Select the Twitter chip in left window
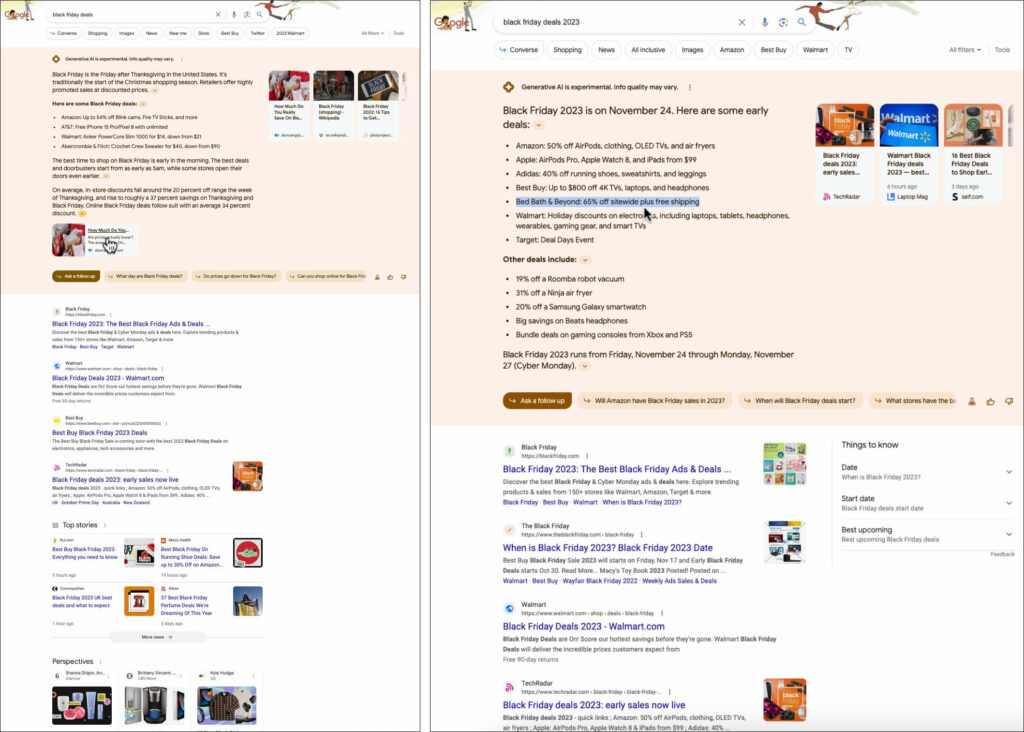This screenshot has height=732, width=1024. tap(258, 33)
